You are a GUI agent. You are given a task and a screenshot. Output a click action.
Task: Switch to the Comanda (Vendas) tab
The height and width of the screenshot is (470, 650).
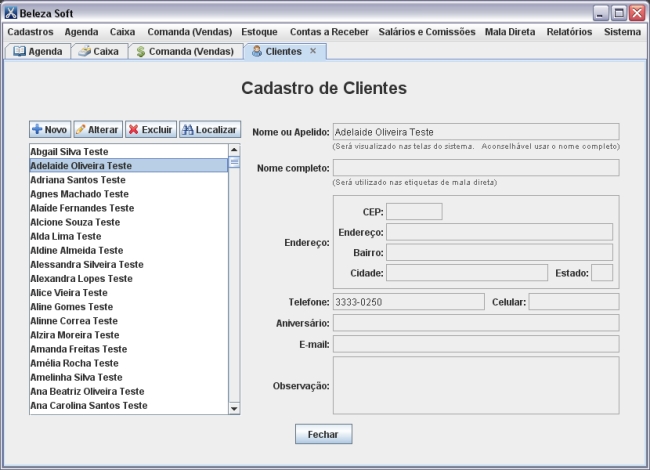186,51
